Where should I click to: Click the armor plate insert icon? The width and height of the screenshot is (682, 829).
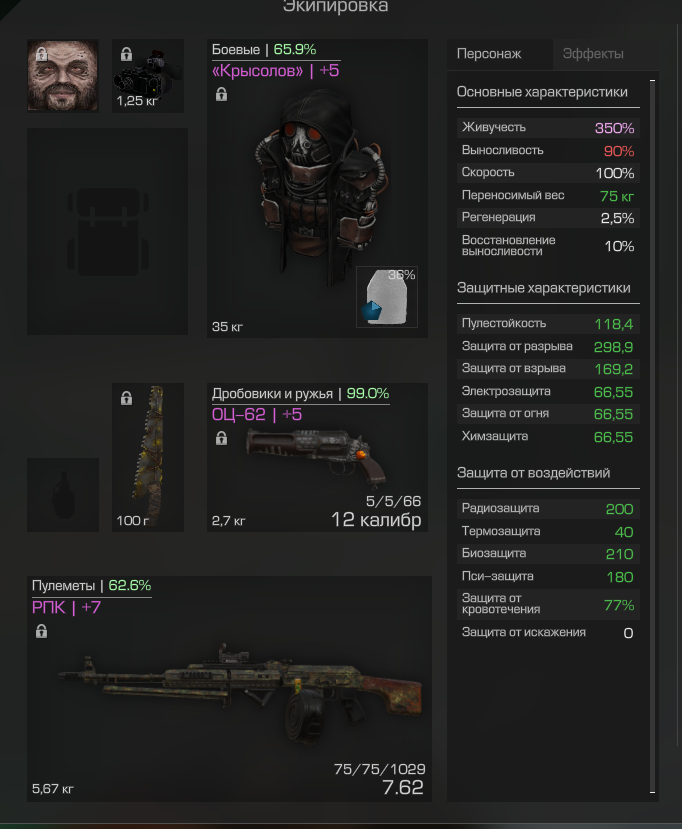pyautogui.click(x=387, y=297)
